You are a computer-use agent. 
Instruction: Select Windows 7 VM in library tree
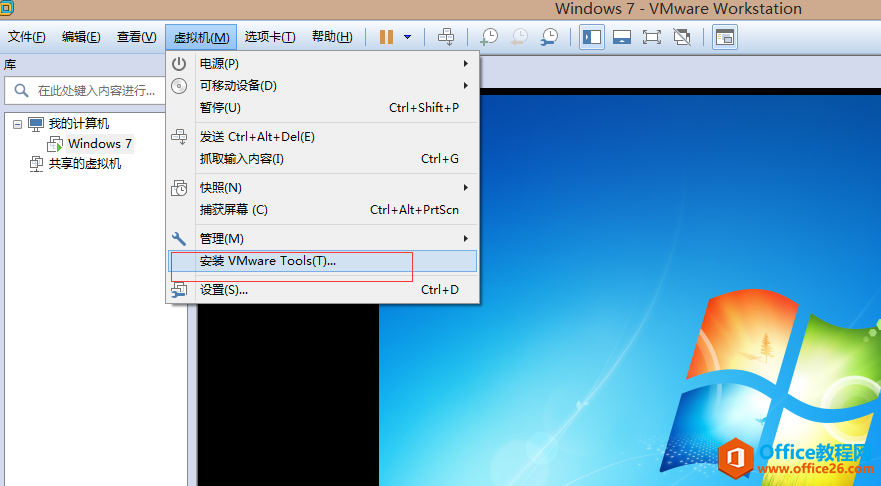(99, 144)
